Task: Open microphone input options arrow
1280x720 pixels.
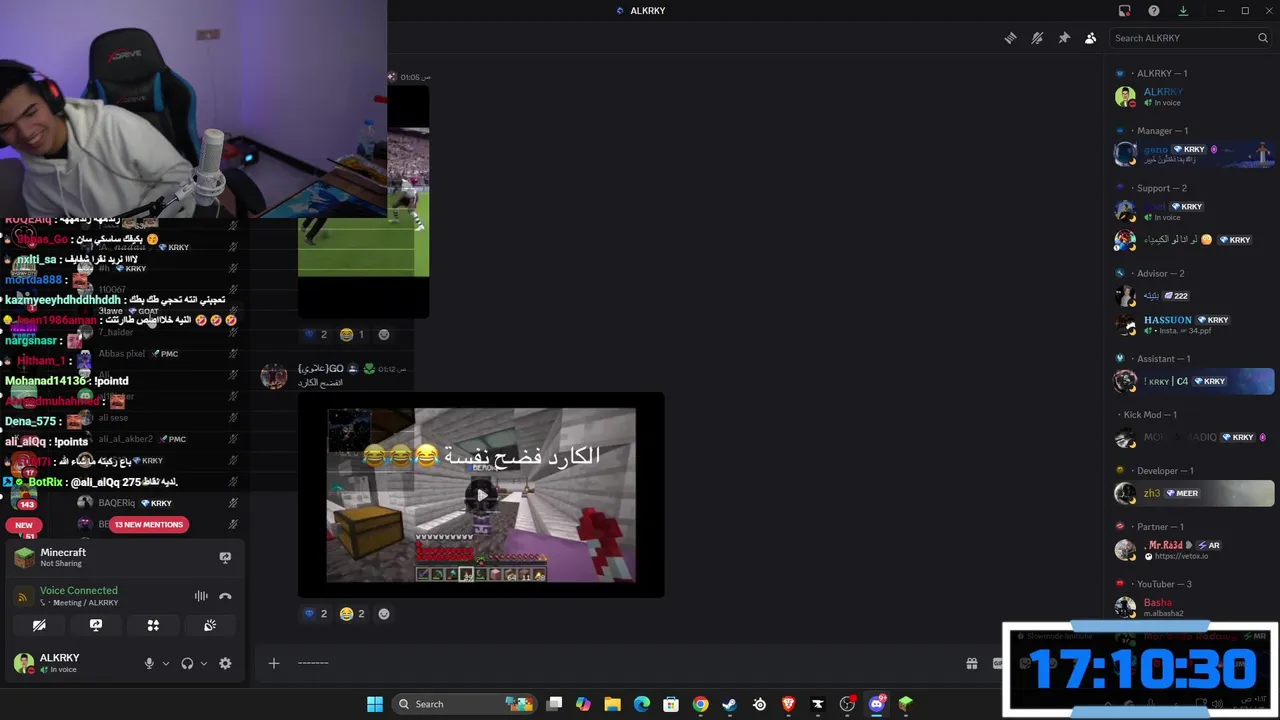Action: point(166,663)
